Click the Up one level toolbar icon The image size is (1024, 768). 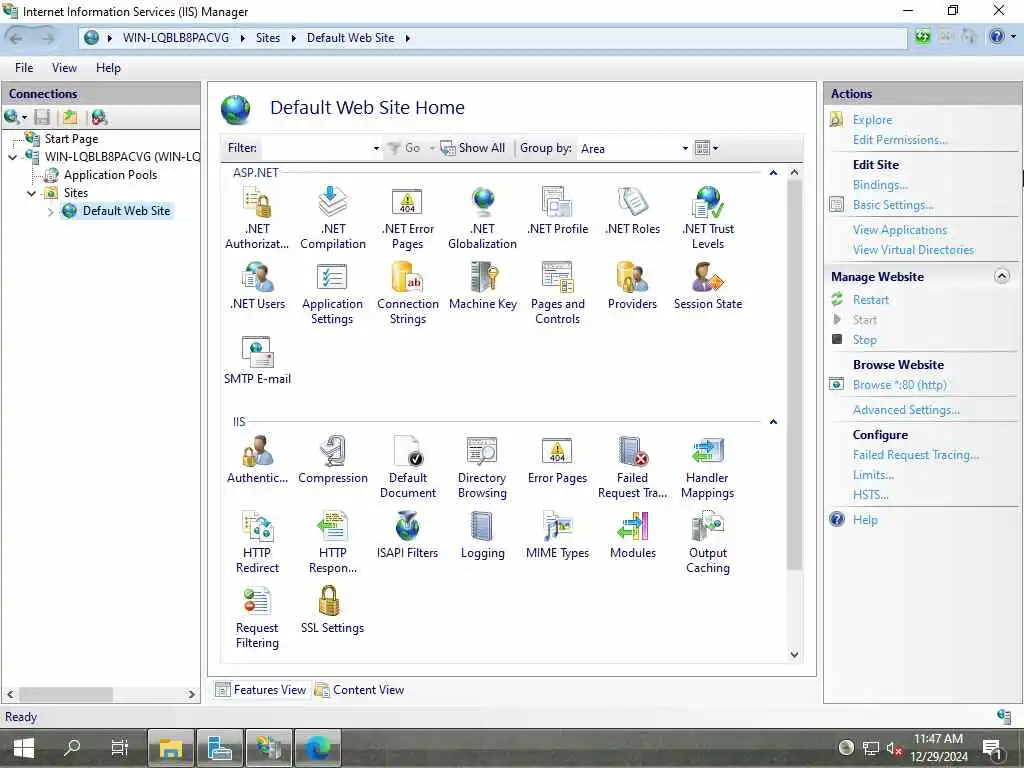coord(70,118)
